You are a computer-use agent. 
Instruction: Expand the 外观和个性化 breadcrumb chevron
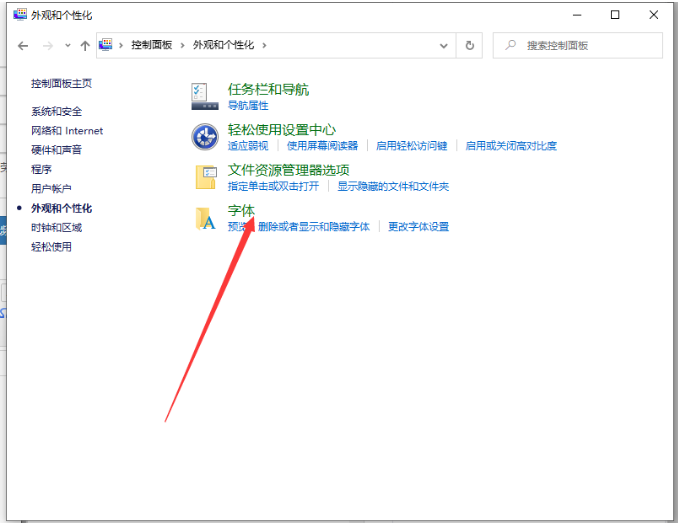(x=264, y=45)
